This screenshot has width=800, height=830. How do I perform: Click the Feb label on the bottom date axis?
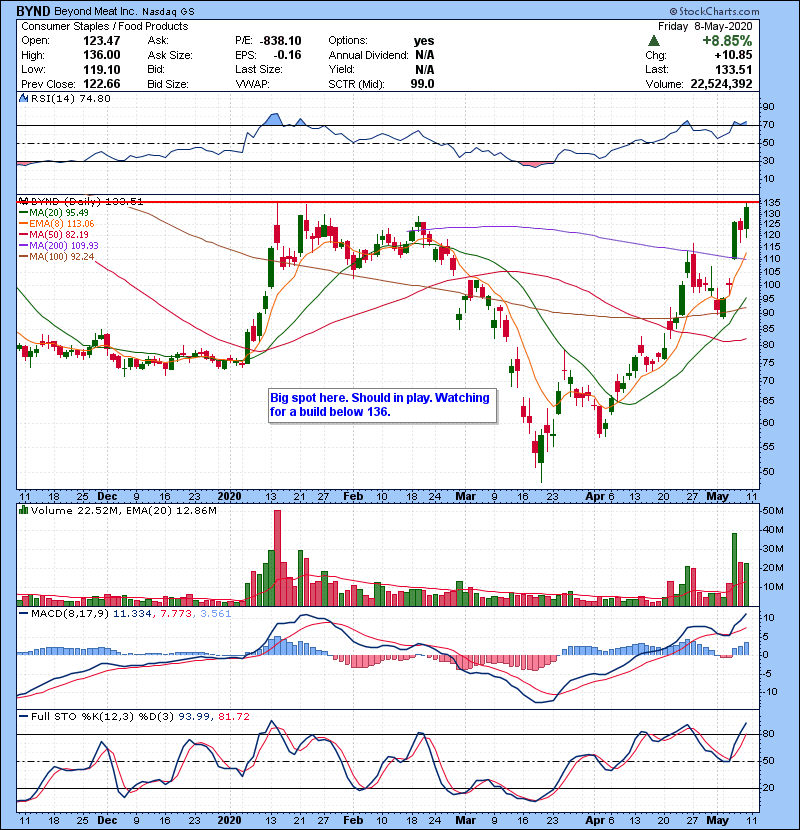353,820
